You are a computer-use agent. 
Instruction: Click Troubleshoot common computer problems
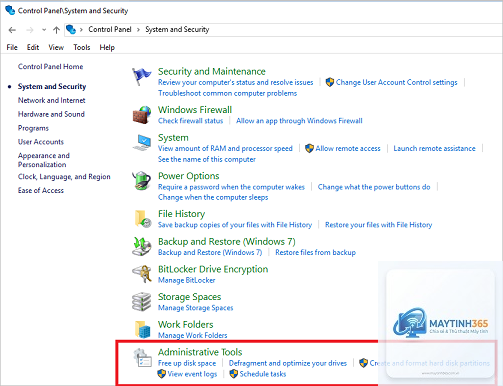[x=227, y=93]
